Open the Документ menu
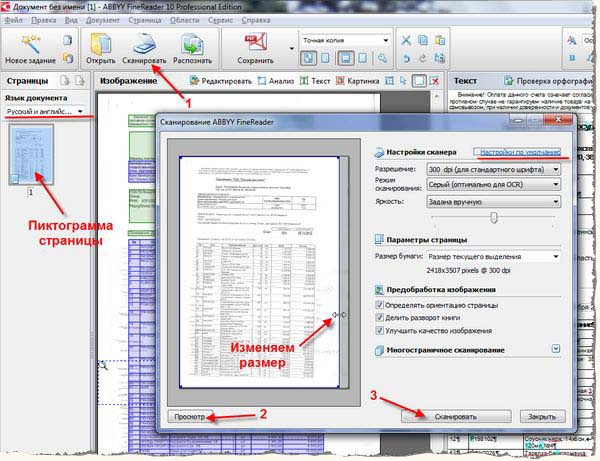Viewport: 600px width, 461px height. tap(103, 20)
